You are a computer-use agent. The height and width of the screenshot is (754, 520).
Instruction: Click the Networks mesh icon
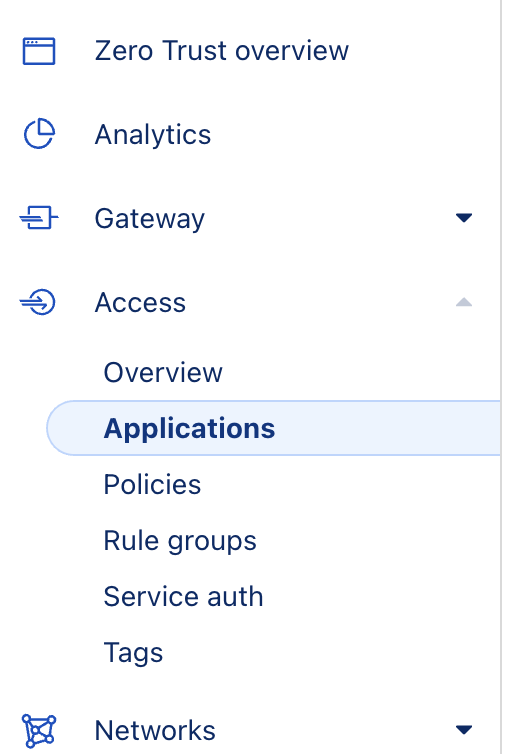(39, 731)
